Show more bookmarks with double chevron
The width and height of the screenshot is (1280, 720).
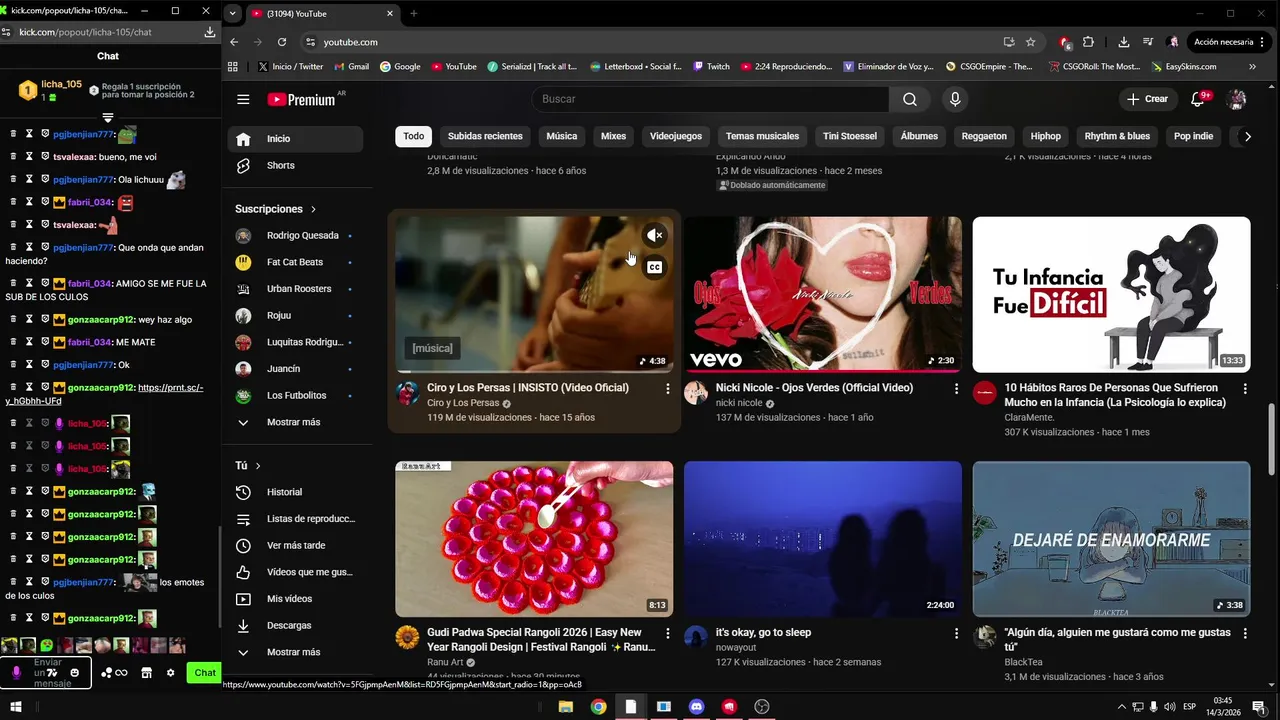coord(1252,67)
